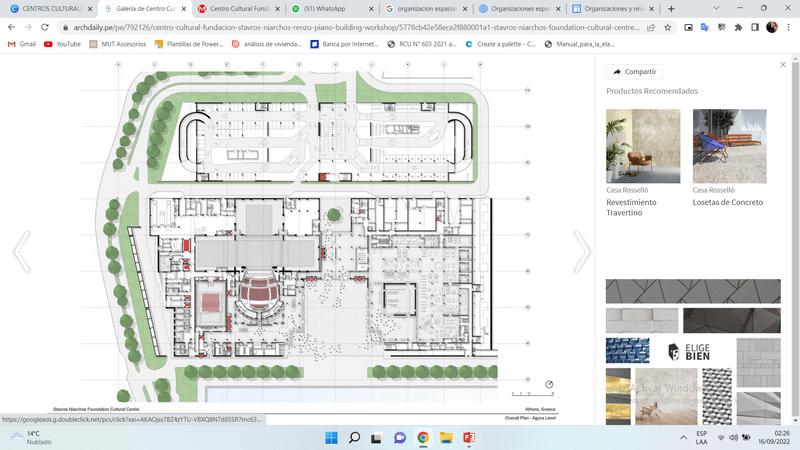Click Revestimiento Travertino product thumbnail
Image resolution: width=800 pixels, height=450 pixels.
coord(643,146)
